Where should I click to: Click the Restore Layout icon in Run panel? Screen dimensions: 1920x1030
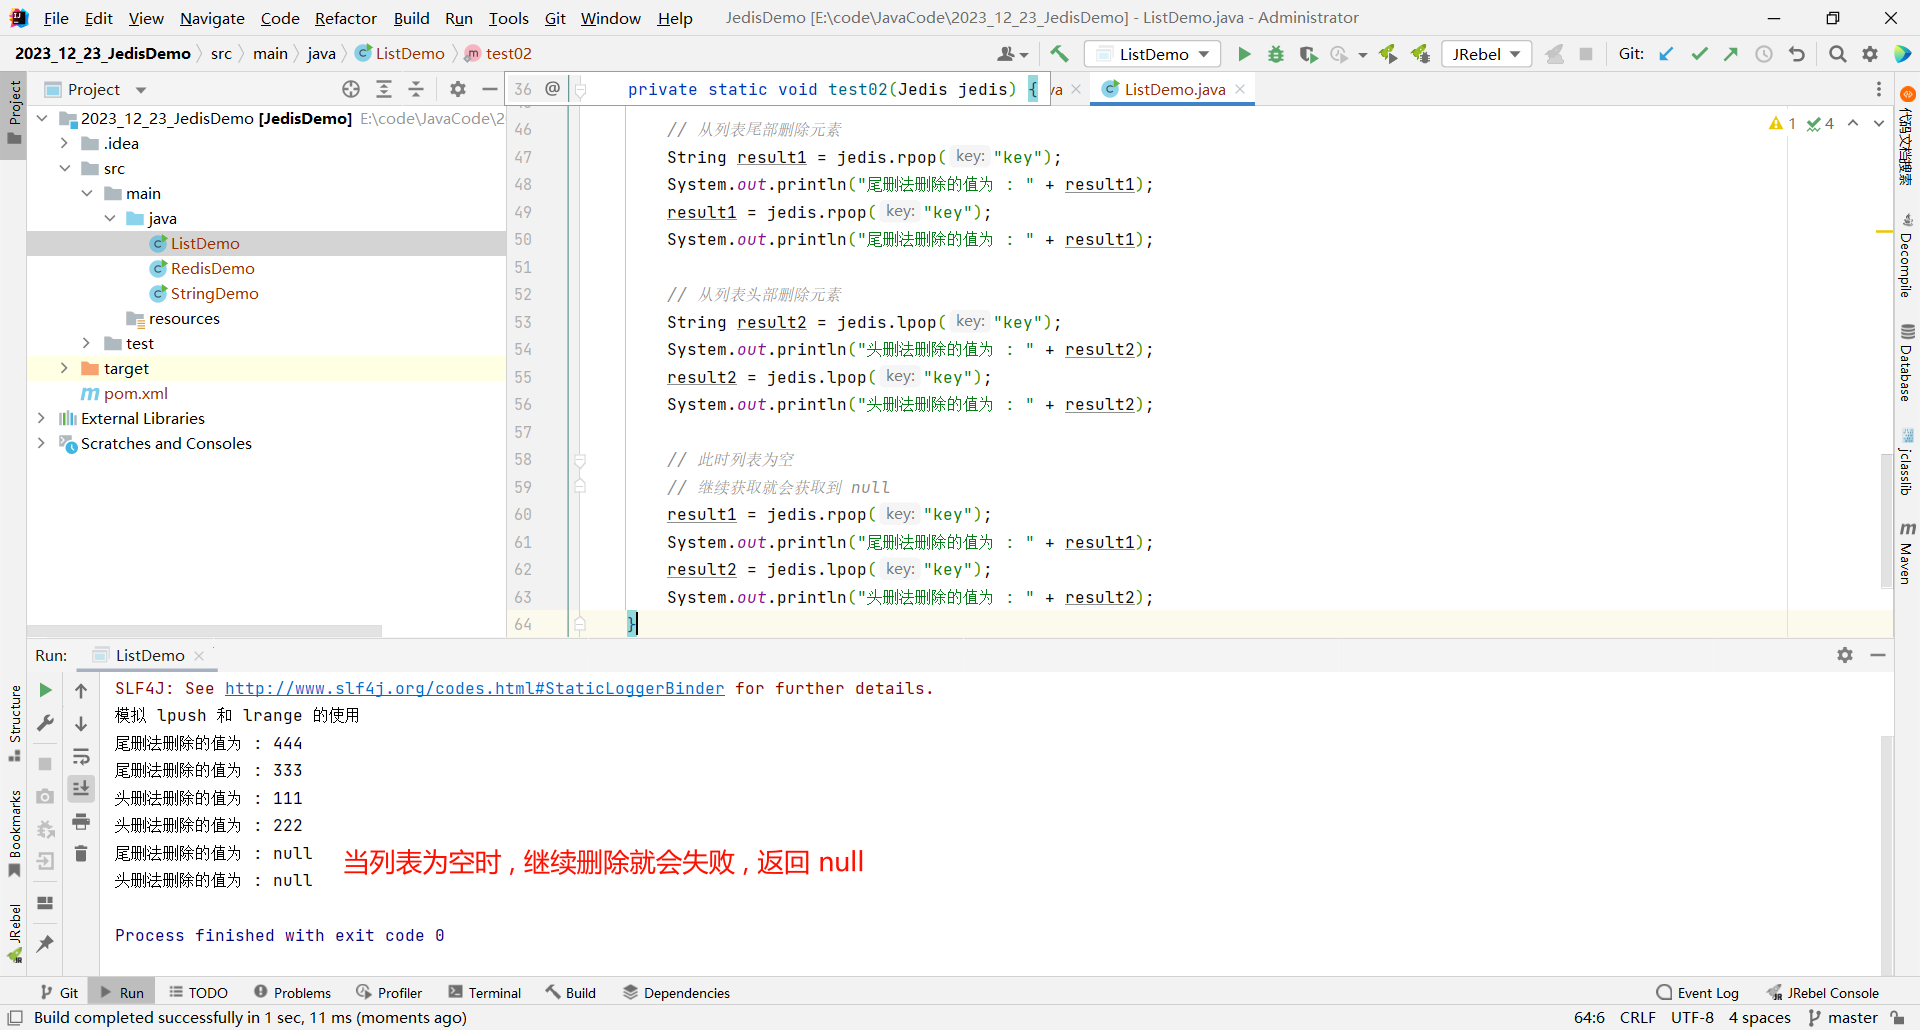click(x=45, y=903)
